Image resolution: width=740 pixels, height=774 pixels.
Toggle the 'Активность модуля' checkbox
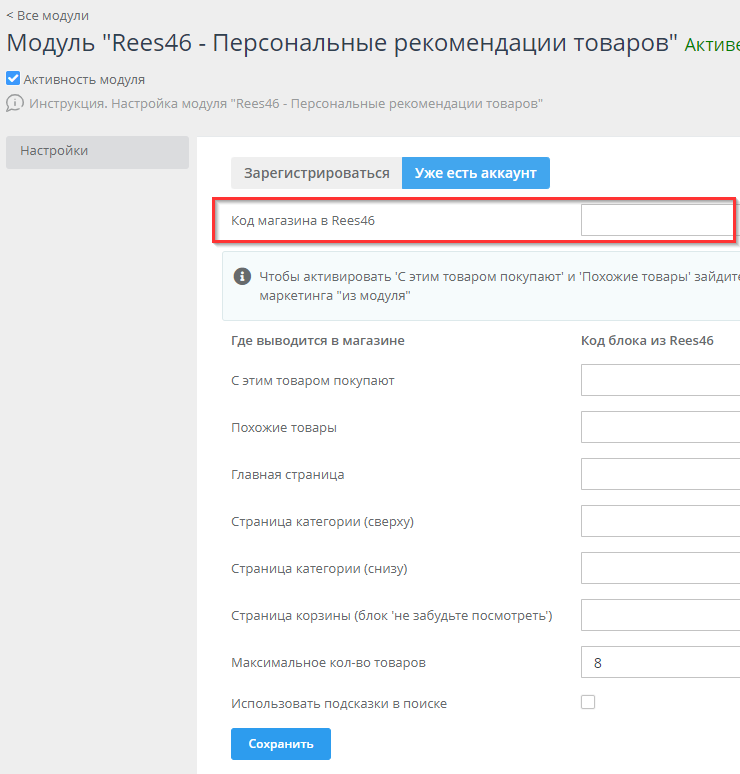coord(13,79)
